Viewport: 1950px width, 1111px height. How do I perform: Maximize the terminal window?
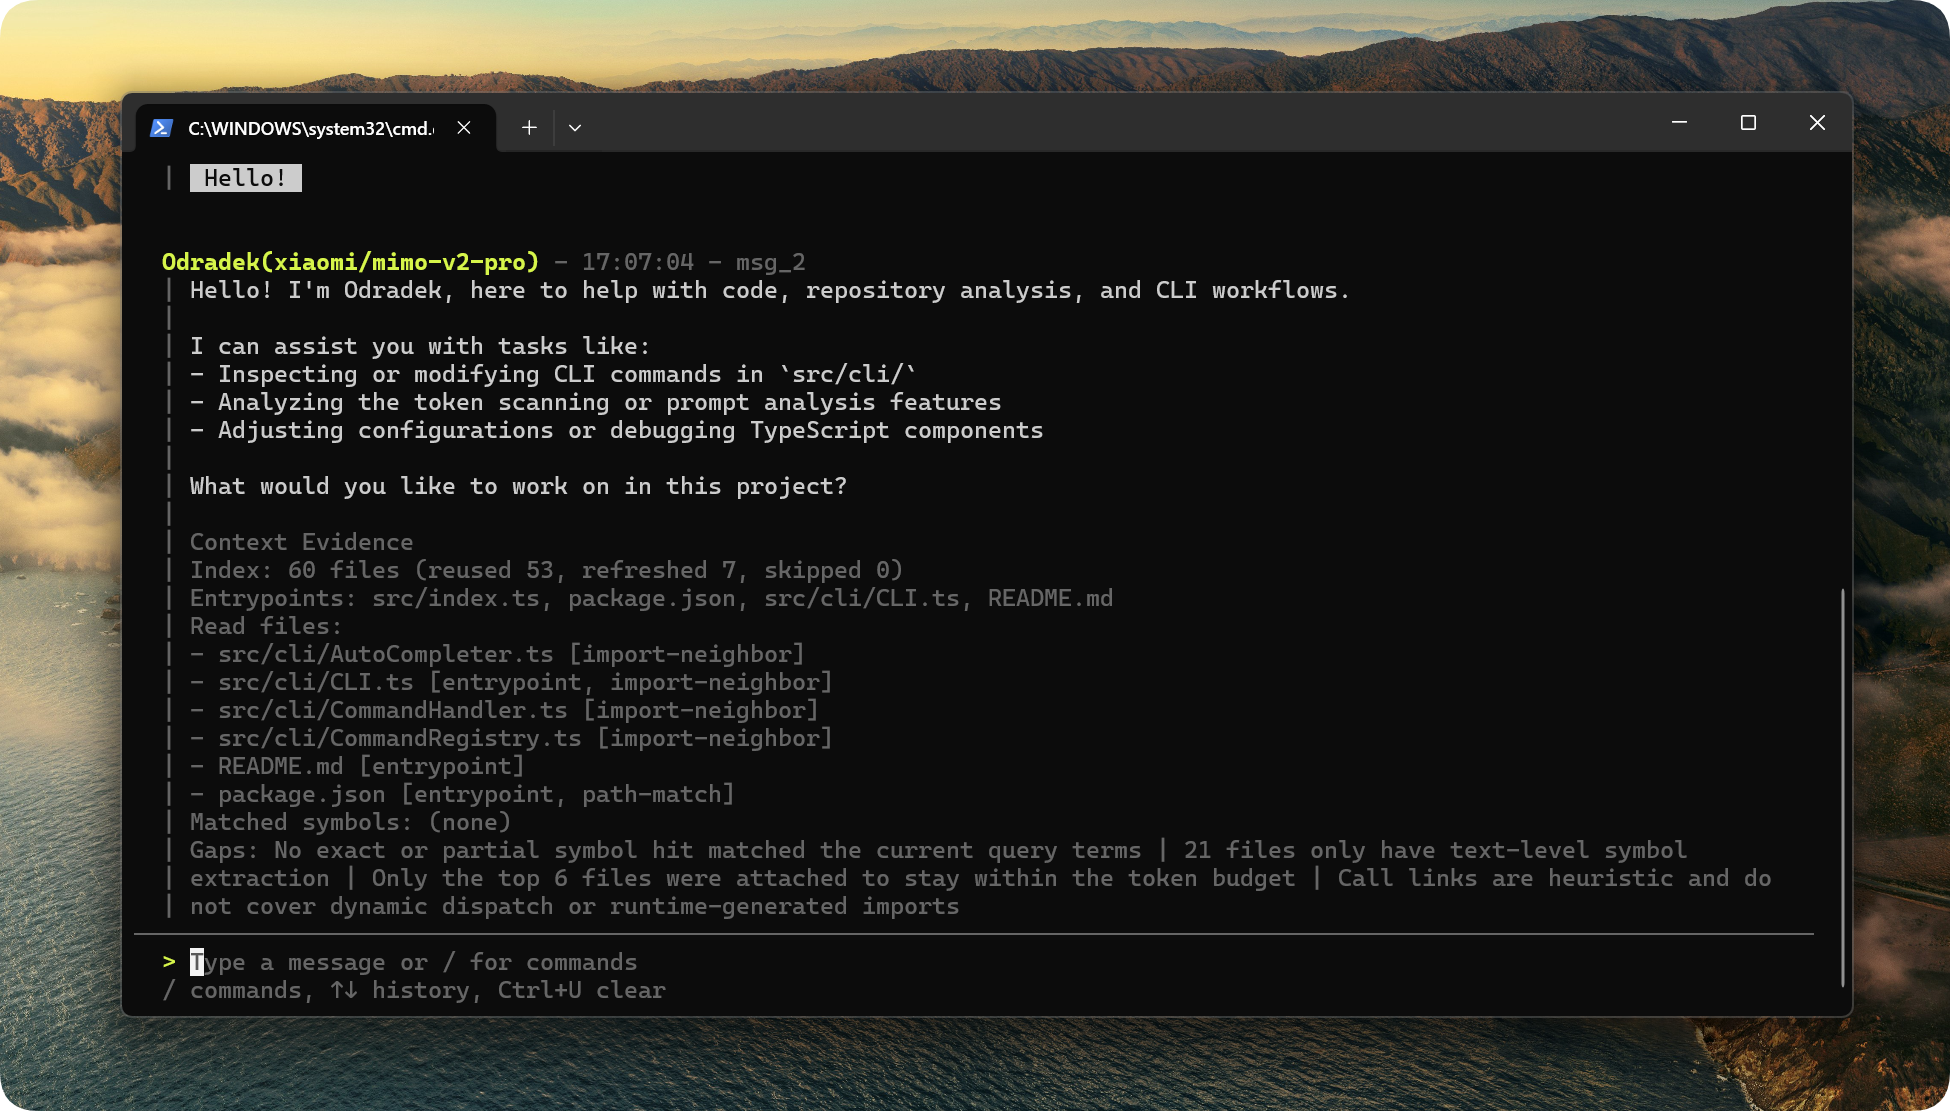tap(1748, 123)
